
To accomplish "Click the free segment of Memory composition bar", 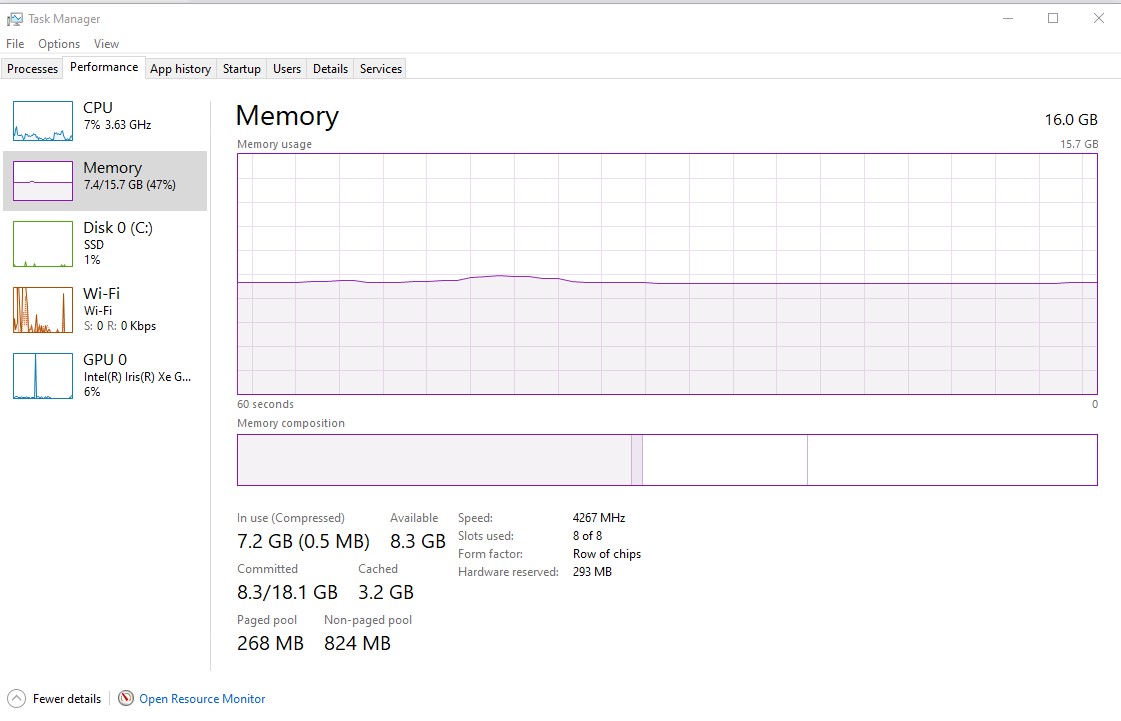I will tap(952, 460).
